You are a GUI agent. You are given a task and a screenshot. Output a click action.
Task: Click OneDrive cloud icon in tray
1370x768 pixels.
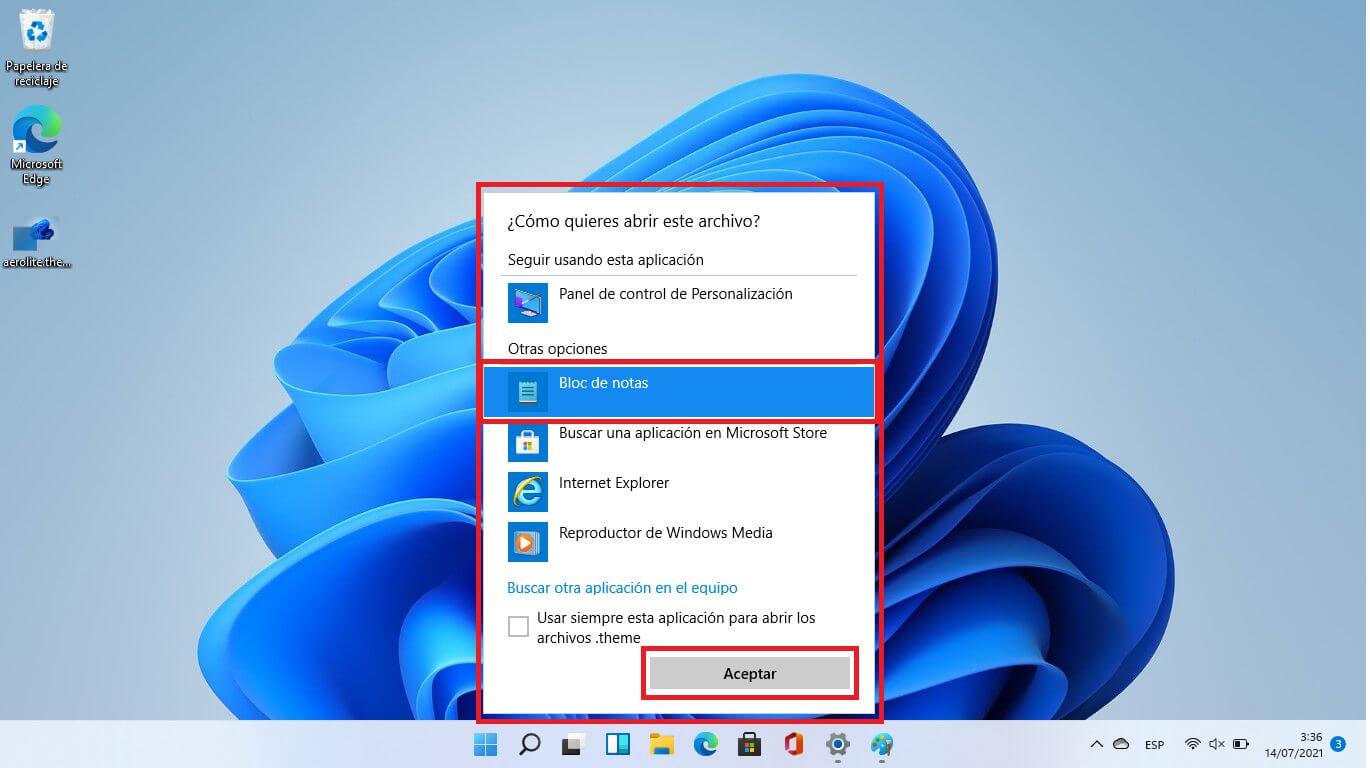tap(1121, 744)
